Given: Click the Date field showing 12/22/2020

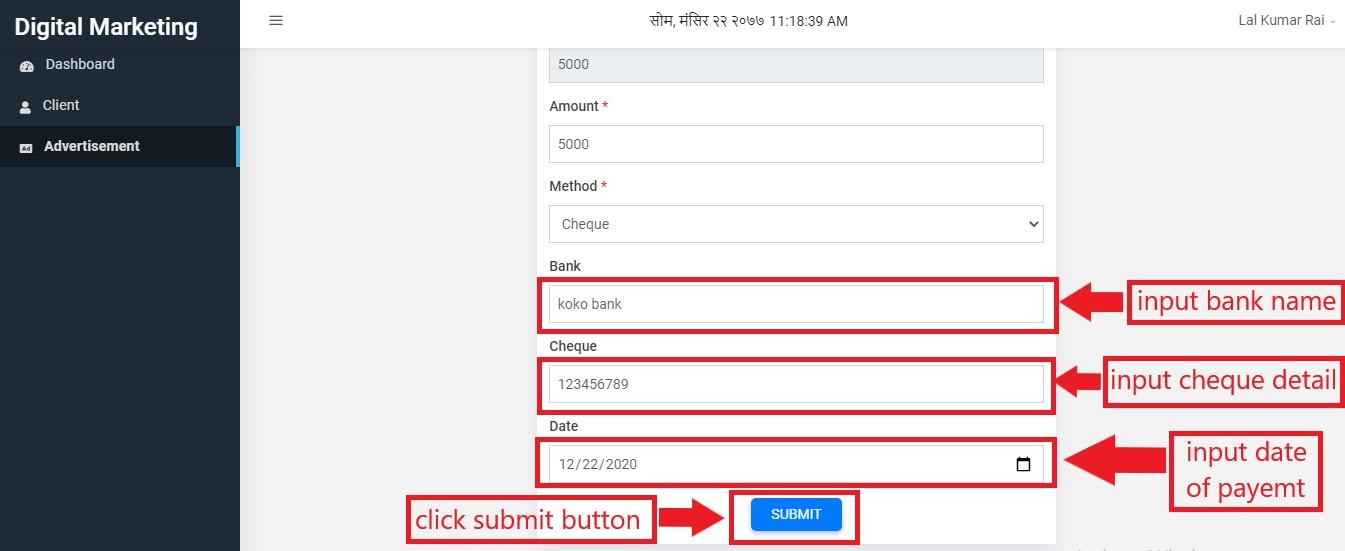Looking at the screenshot, I should pos(796,464).
